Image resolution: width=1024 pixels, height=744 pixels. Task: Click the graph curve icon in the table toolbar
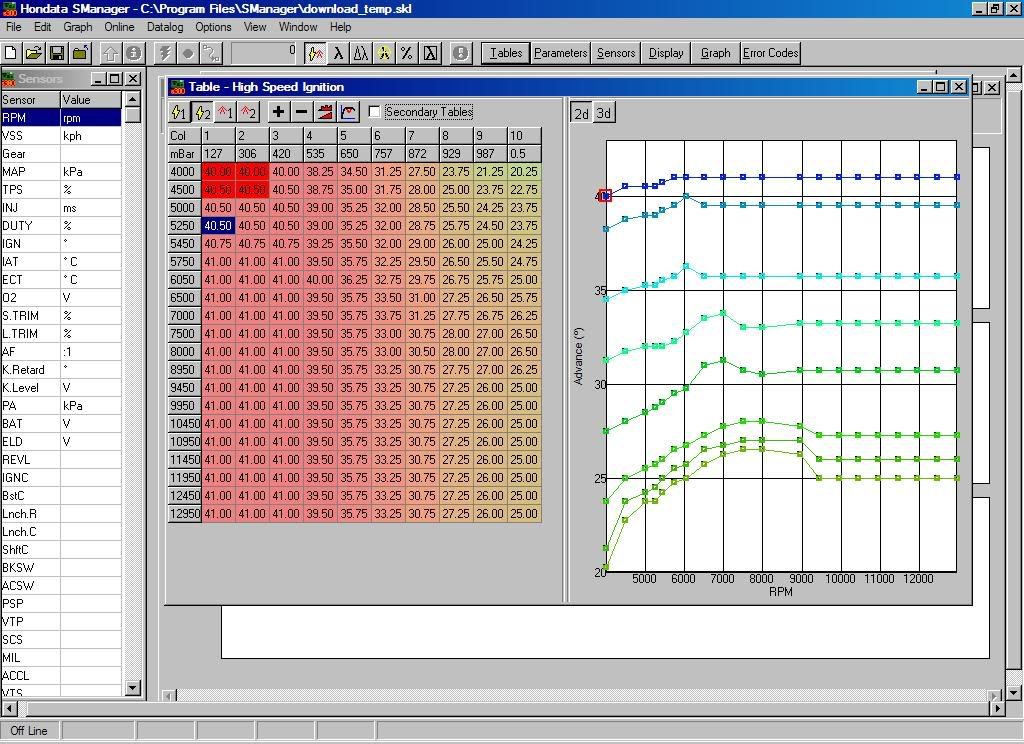[x=348, y=112]
